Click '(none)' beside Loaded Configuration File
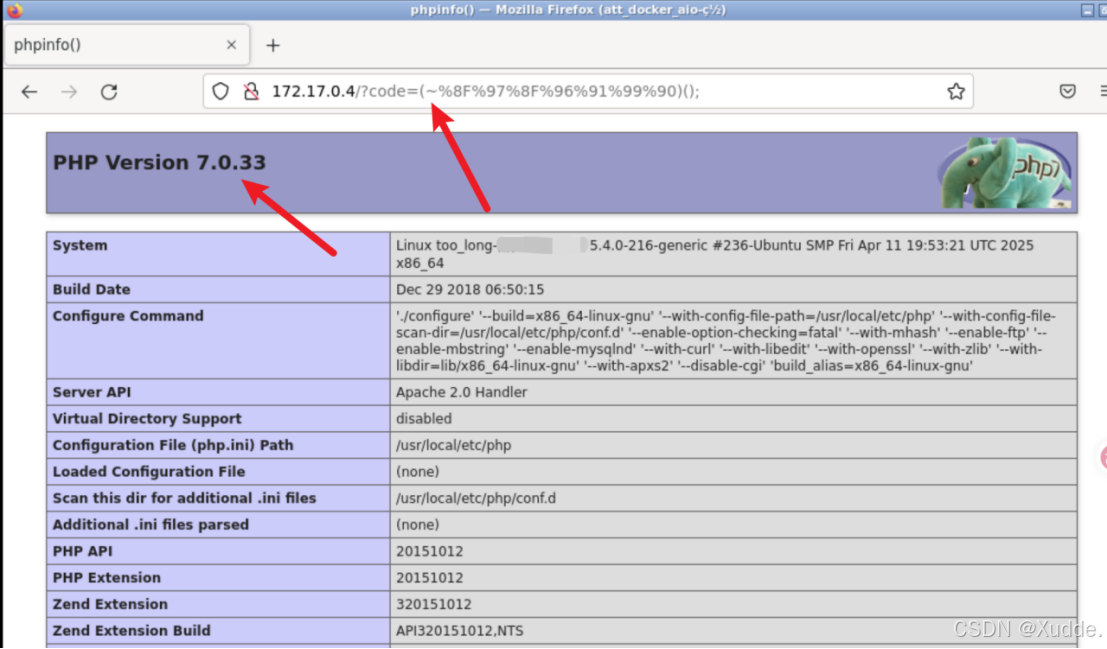 tap(417, 472)
